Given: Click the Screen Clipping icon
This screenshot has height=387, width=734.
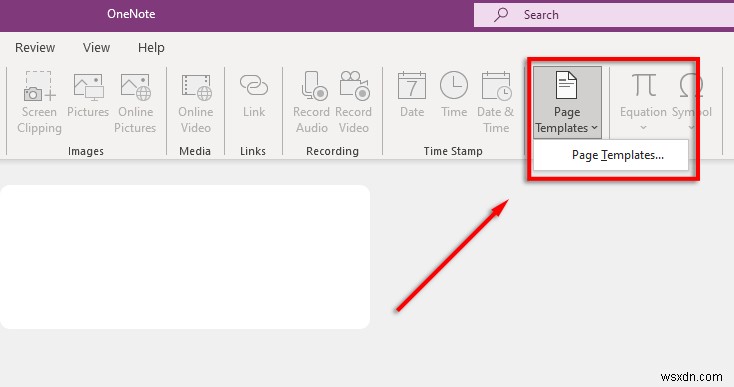Looking at the screenshot, I should (x=39, y=87).
